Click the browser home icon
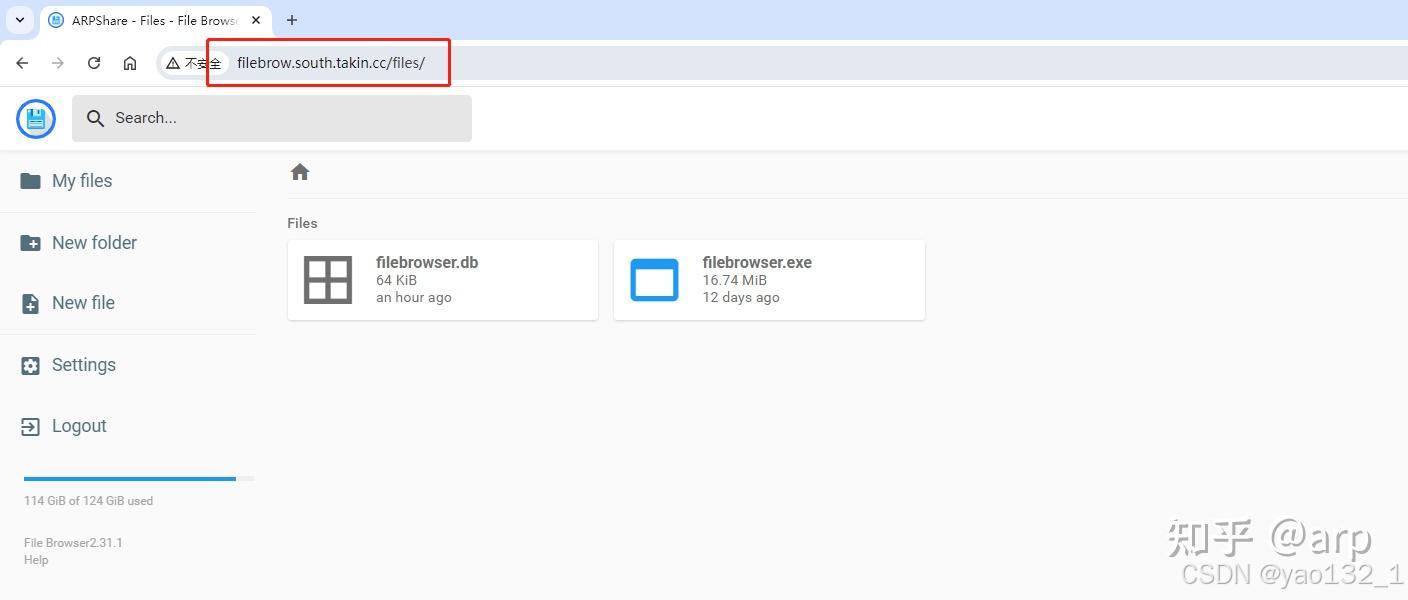 (130, 62)
